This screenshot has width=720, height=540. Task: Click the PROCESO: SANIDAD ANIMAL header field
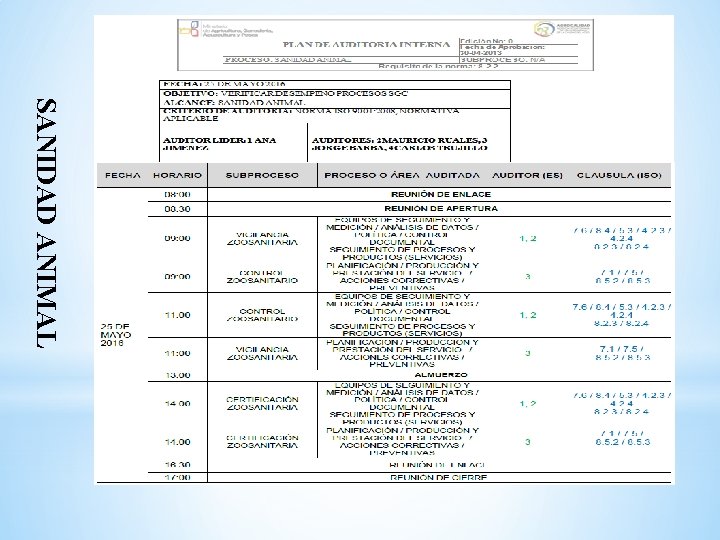coord(341,60)
